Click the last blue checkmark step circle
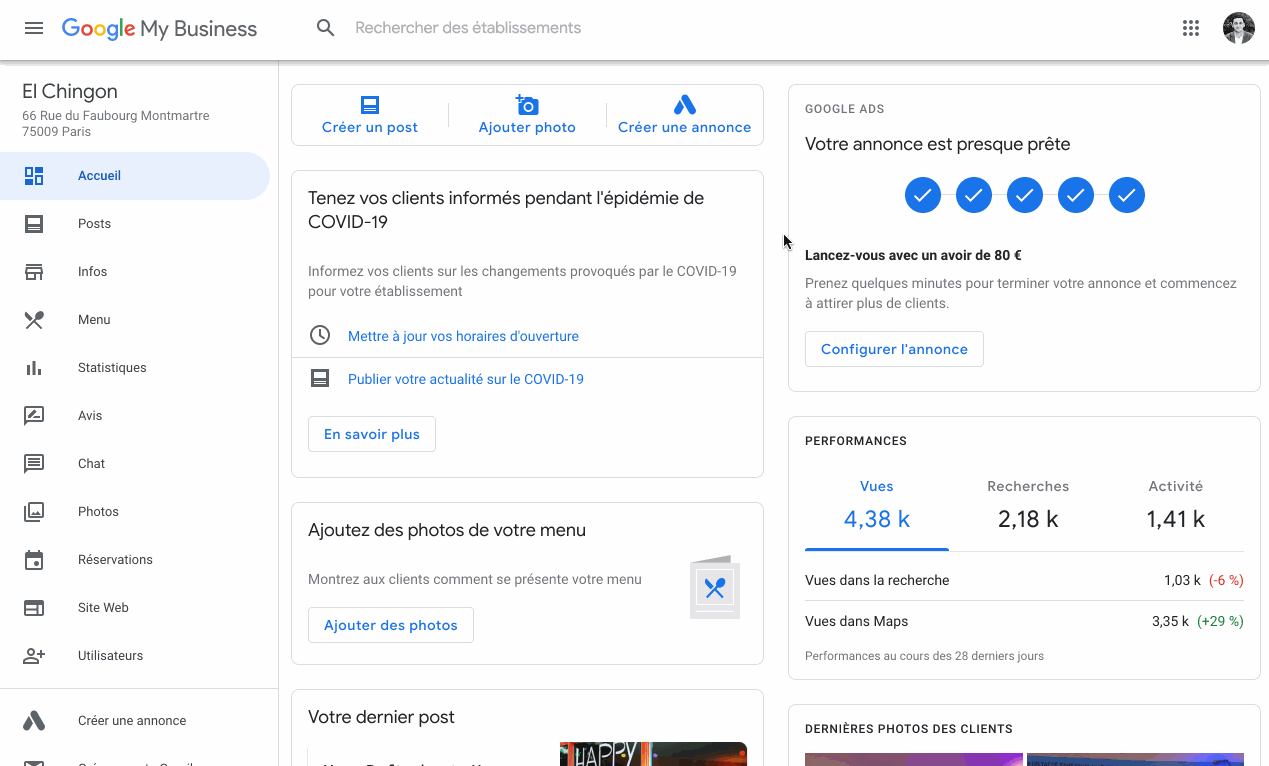Image resolution: width=1269 pixels, height=766 pixels. (x=1127, y=195)
